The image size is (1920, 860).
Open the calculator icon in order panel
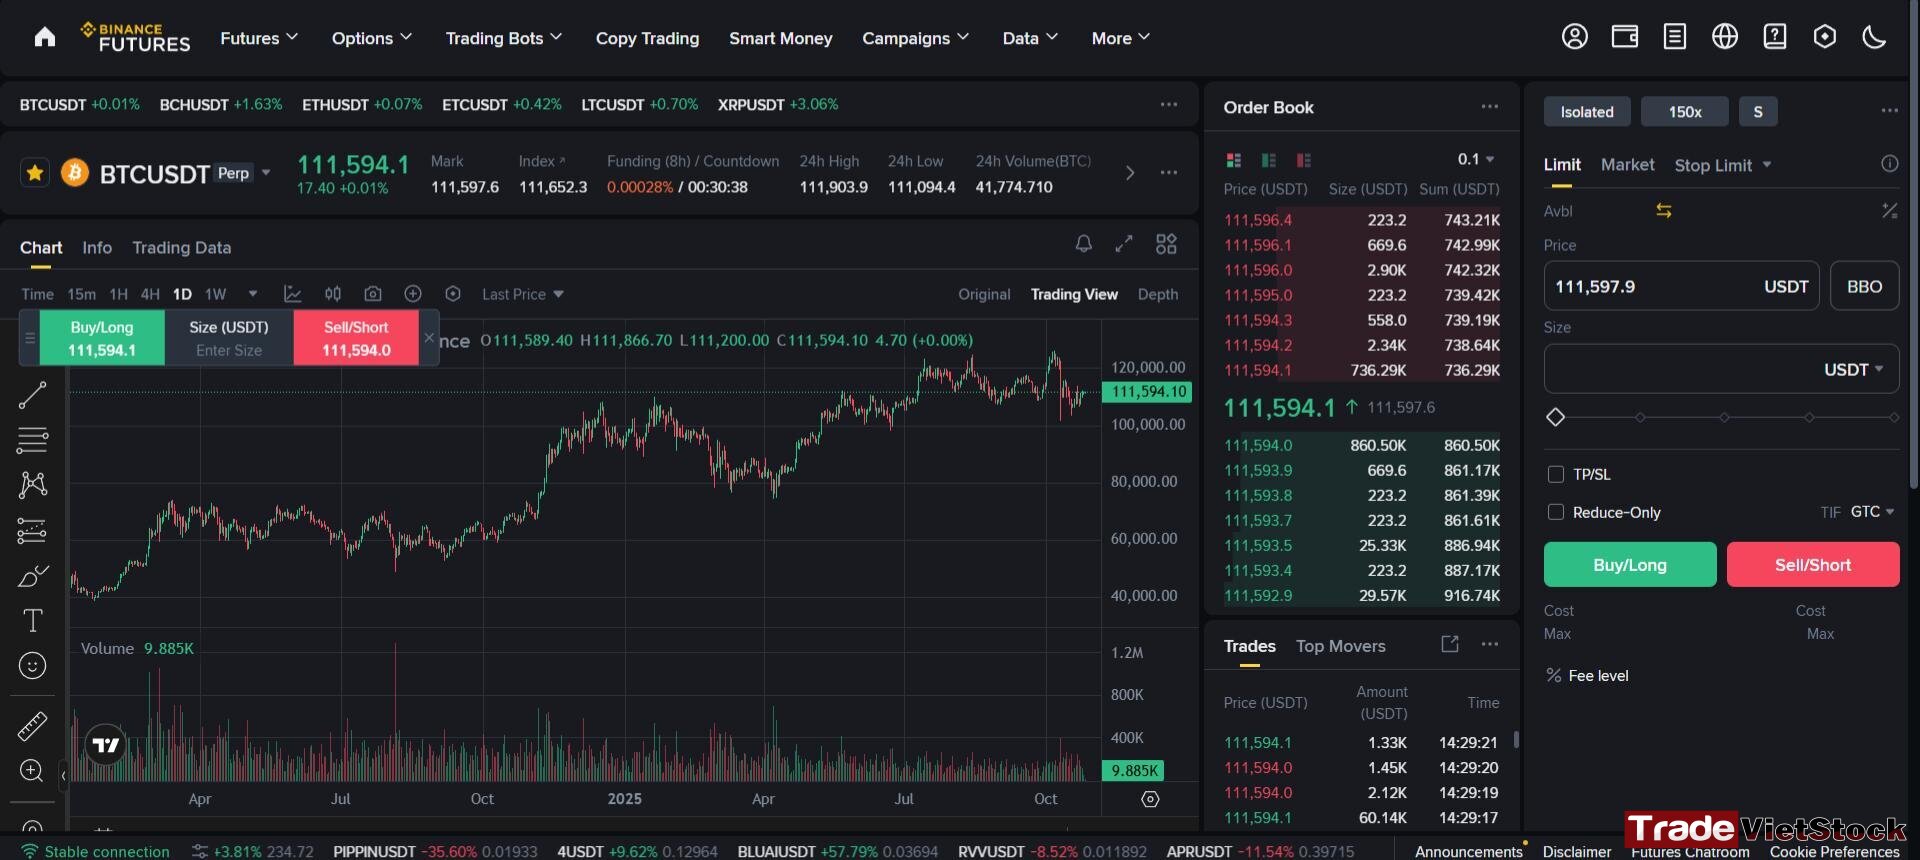pos(1889,211)
